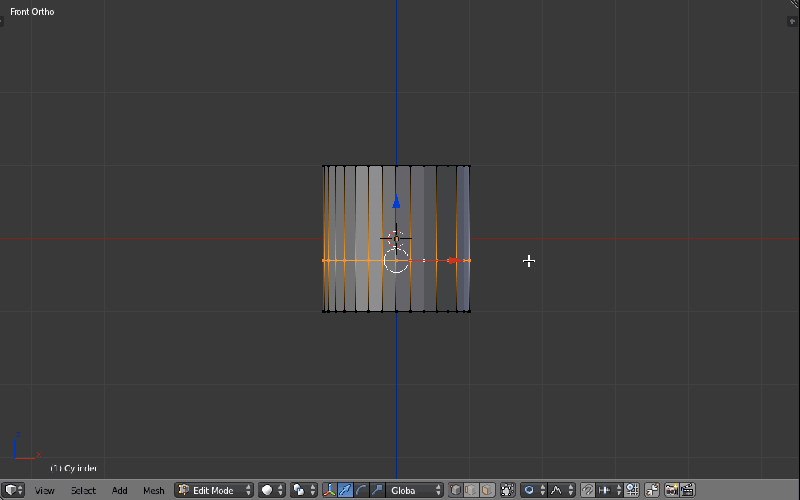The height and width of the screenshot is (500, 800).
Task: Expand the right properties panel plus tab
Action: (x=792, y=21)
